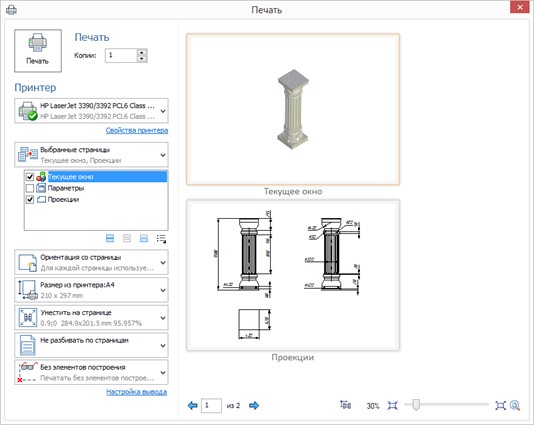
Task: Open Не разбивать по страницам dropdown
Action: tap(91, 345)
